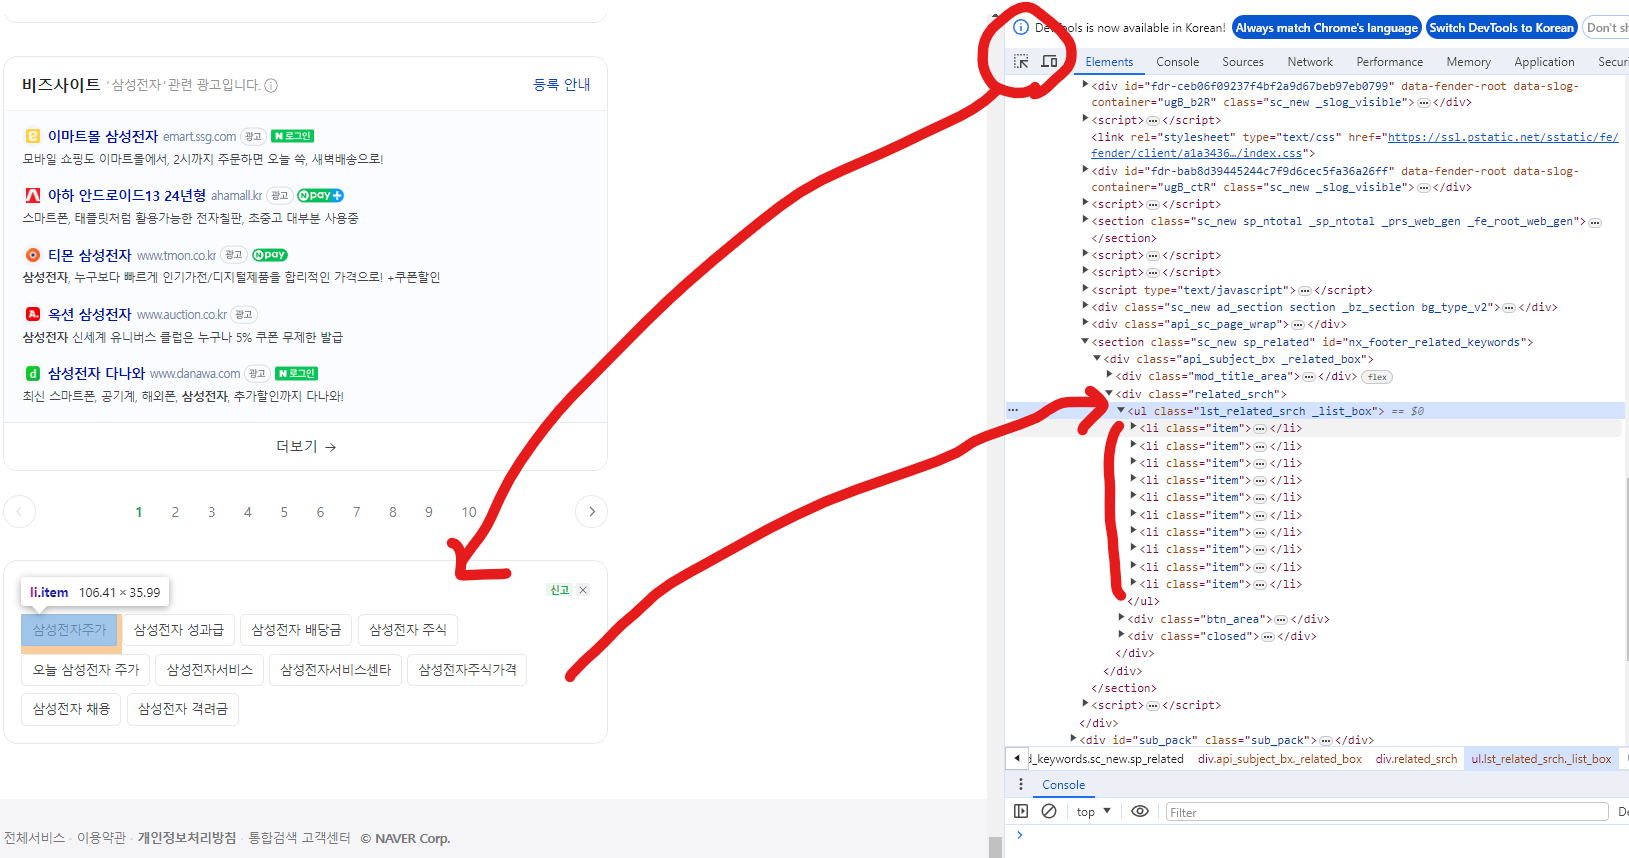This screenshot has width=1629, height=858.
Task: Click the 더보기 more ads button
Action: [305, 446]
